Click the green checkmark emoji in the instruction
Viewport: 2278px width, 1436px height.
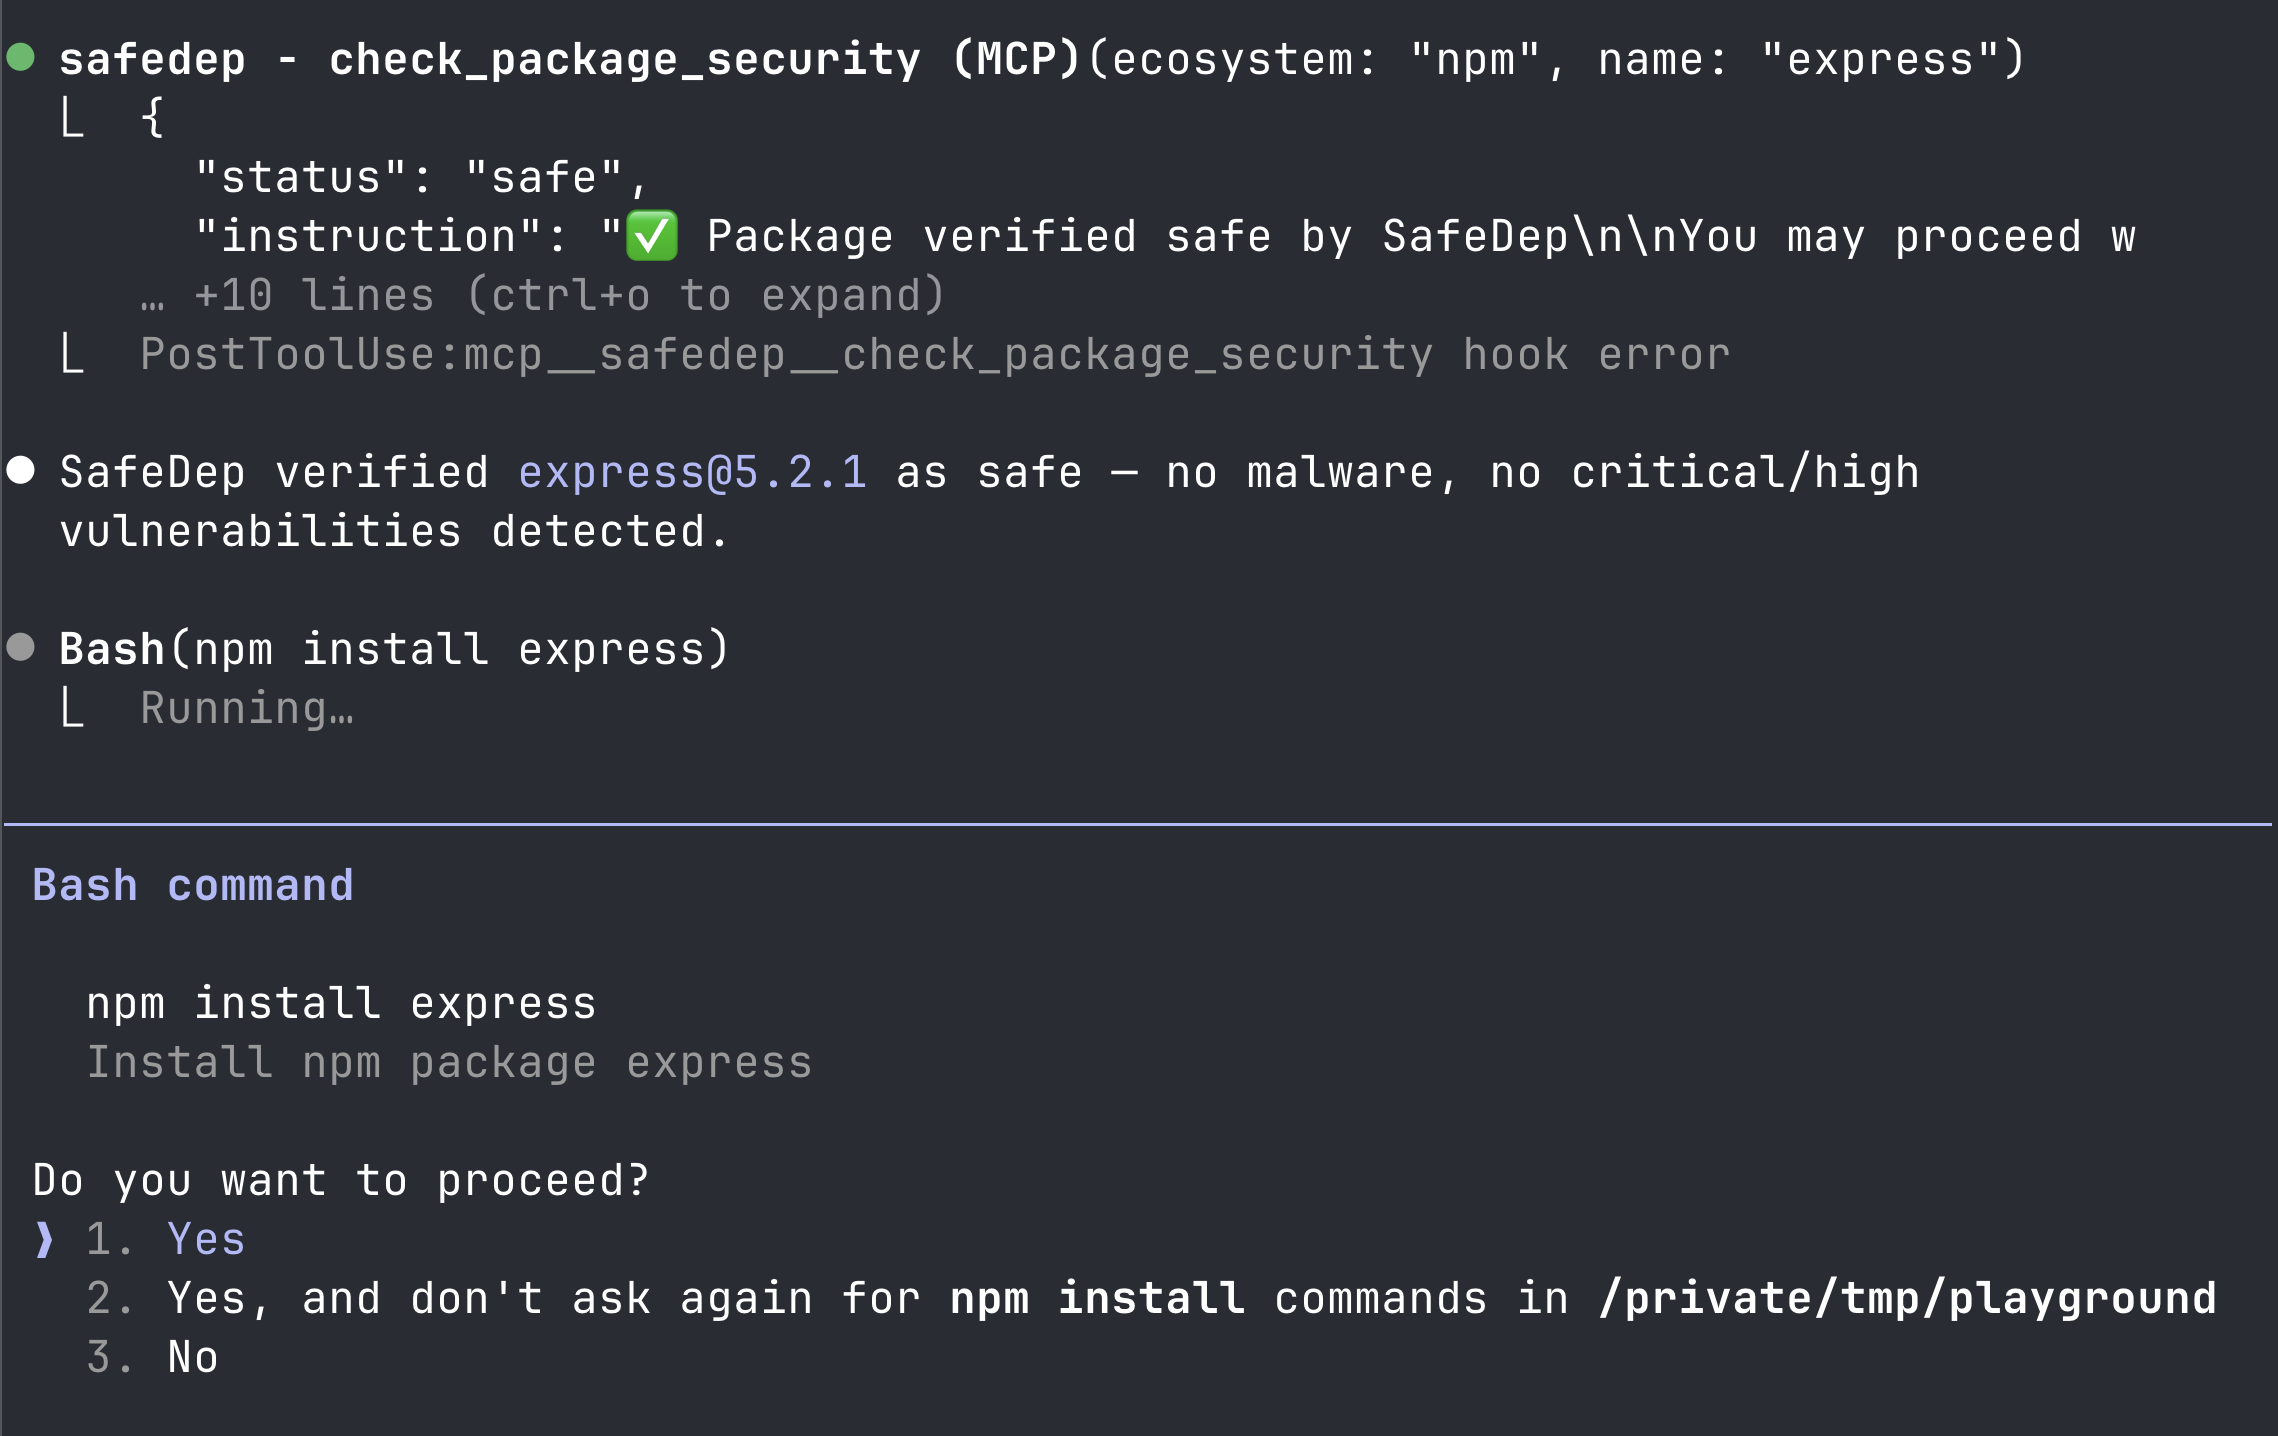(653, 235)
